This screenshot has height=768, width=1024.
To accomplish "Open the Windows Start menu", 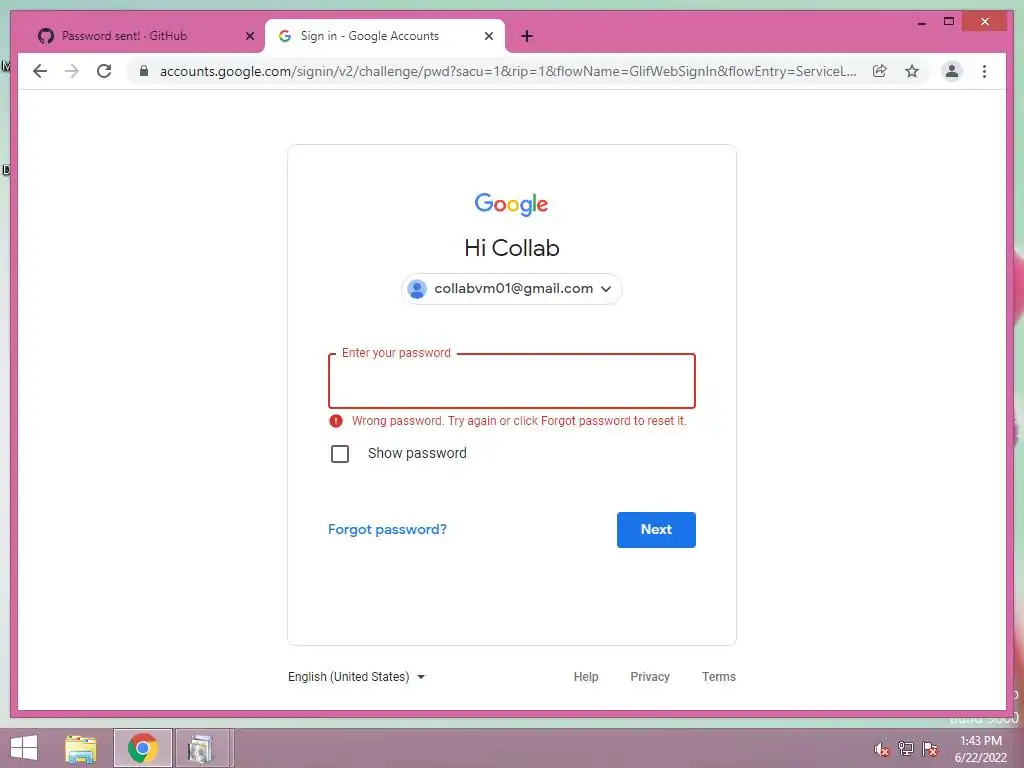I will 24,748.
